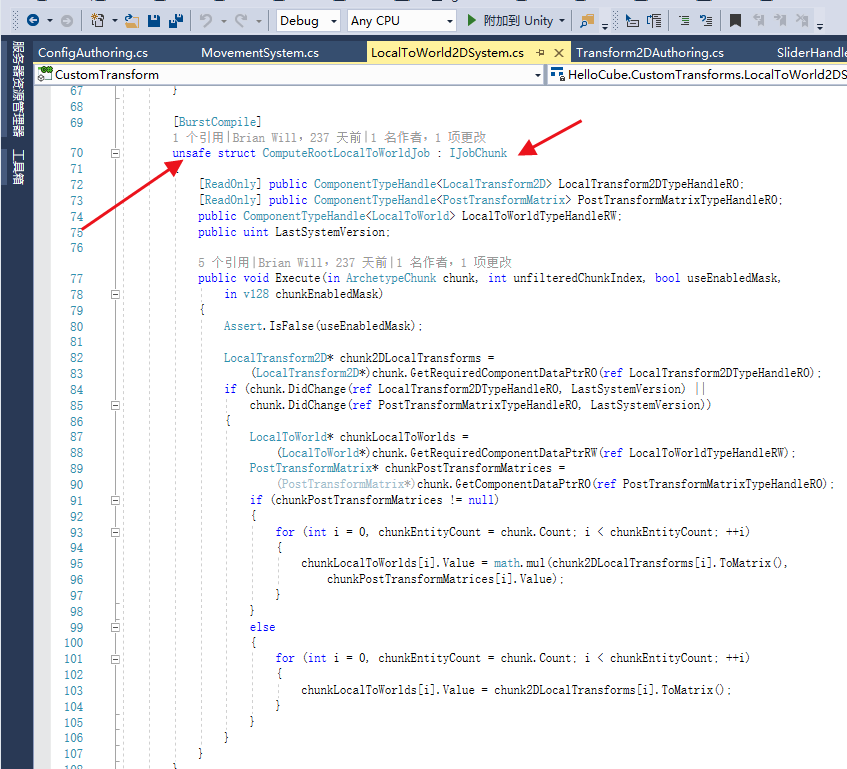The image size is (847, 769).
Task: Click the Undo icon
Action: pos(206,21)
